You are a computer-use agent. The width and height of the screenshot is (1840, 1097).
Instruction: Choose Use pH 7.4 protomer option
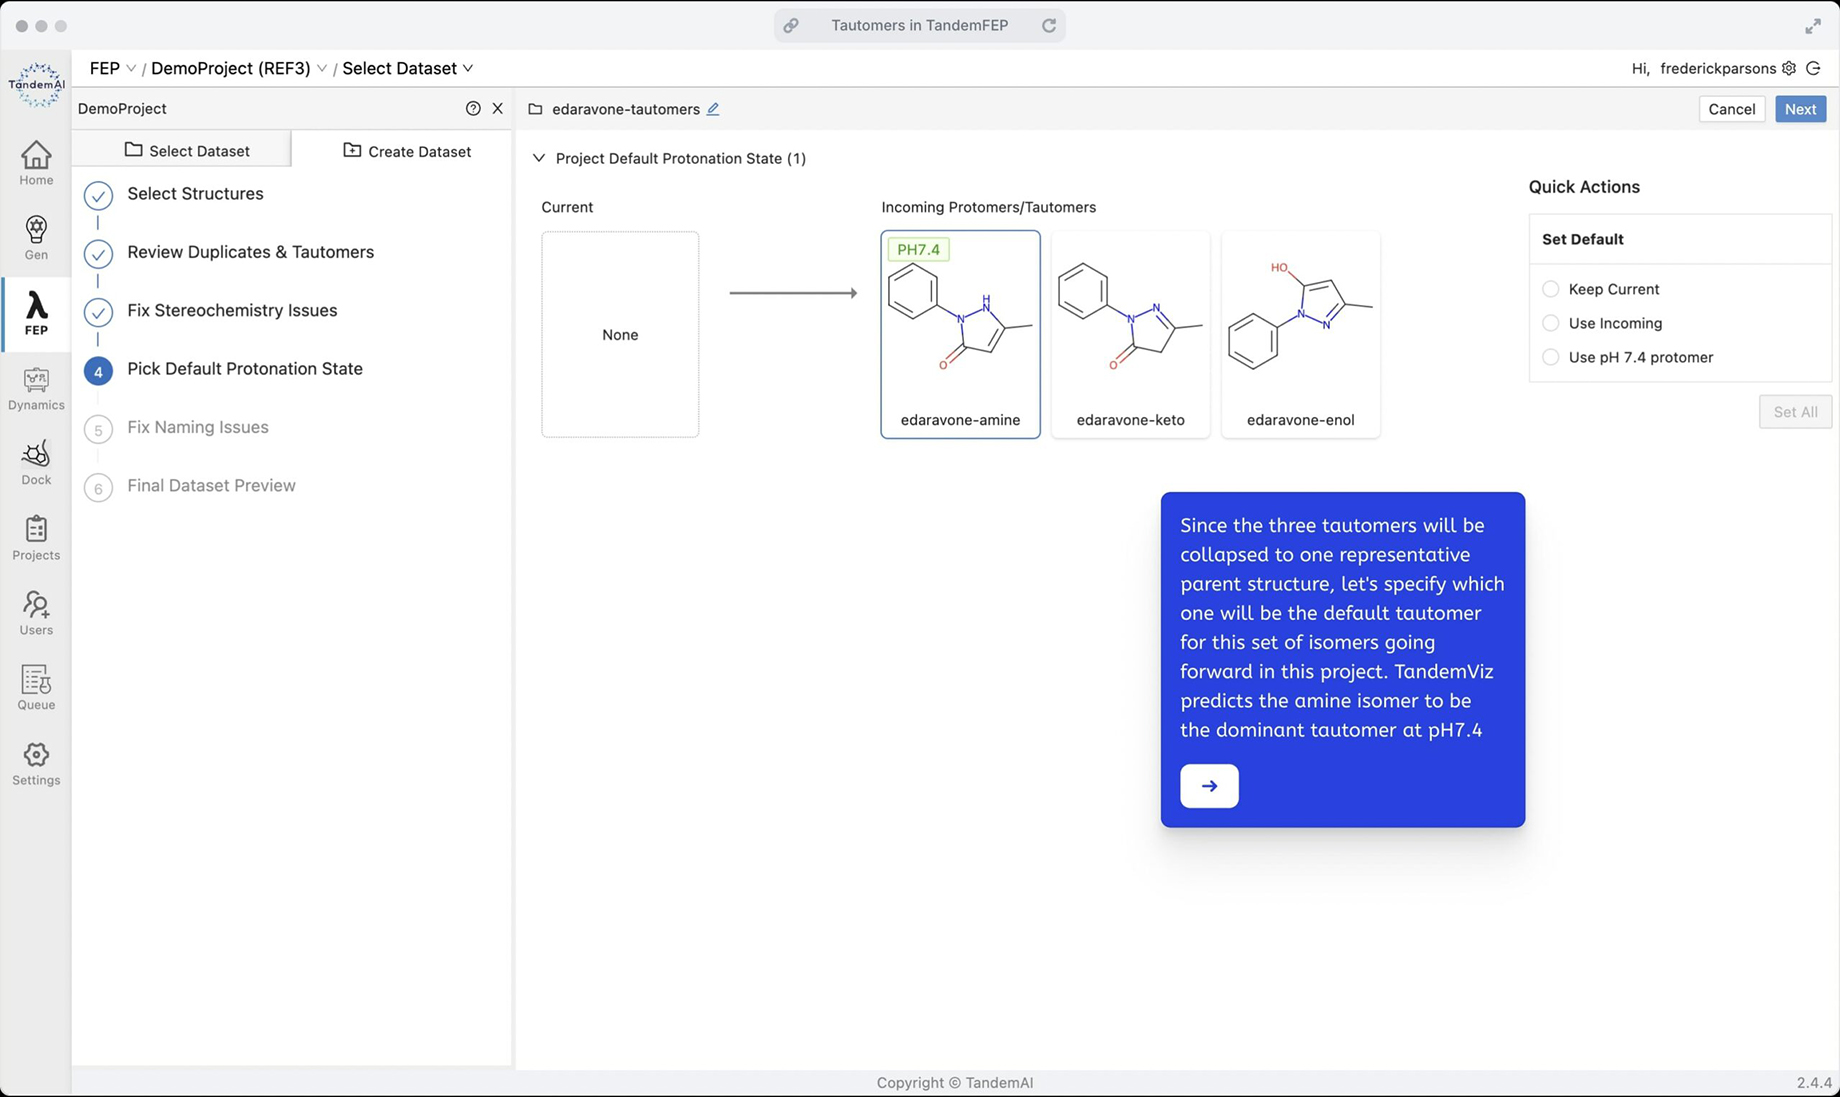pyautogui.click(x=1551, y=357)
